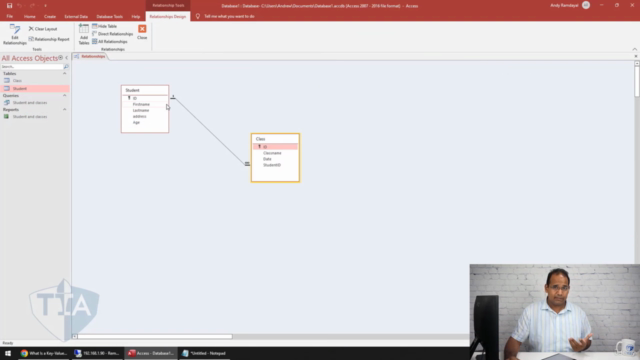
Task: Open the External Data tab
Action: pyautogui.click(x=76, y=17)
